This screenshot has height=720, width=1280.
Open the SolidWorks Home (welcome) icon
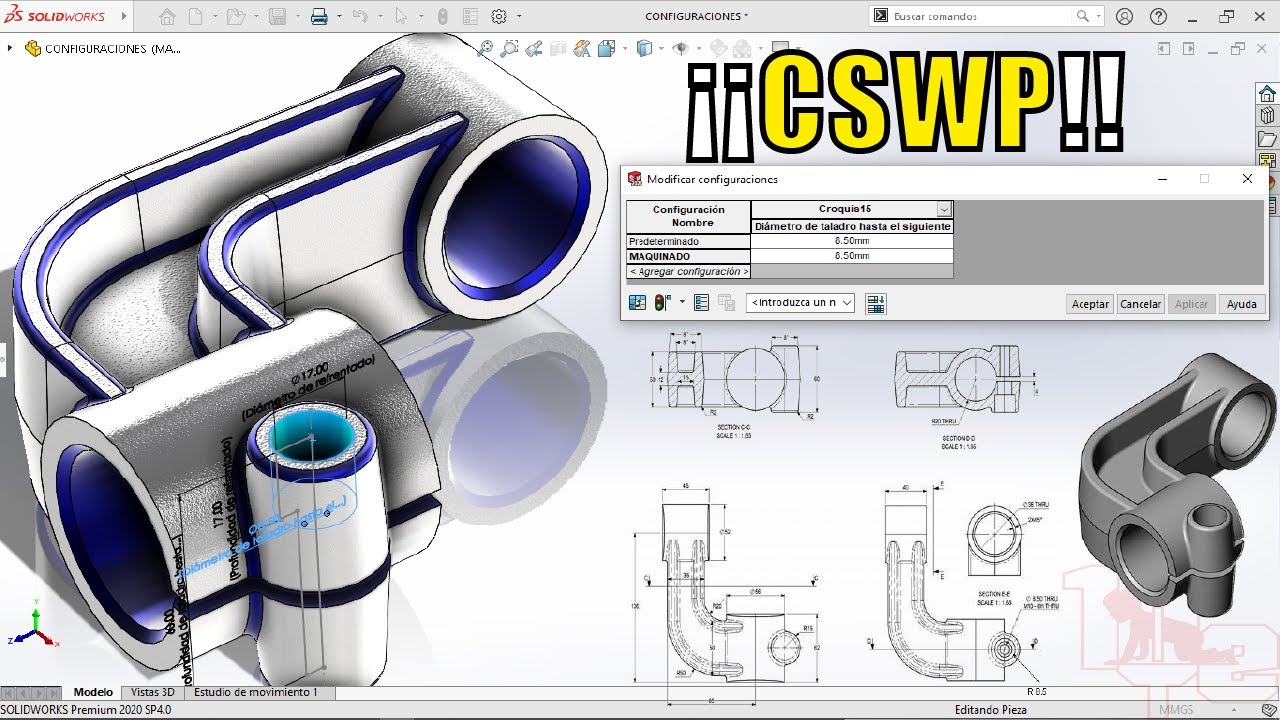tap(167, 16)
